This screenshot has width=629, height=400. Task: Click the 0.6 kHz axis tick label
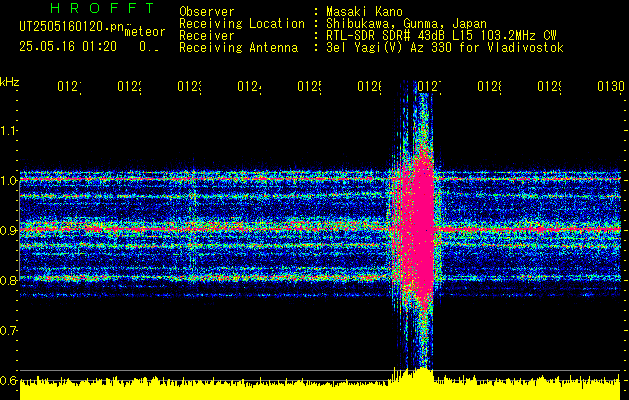tap(8, 380)
